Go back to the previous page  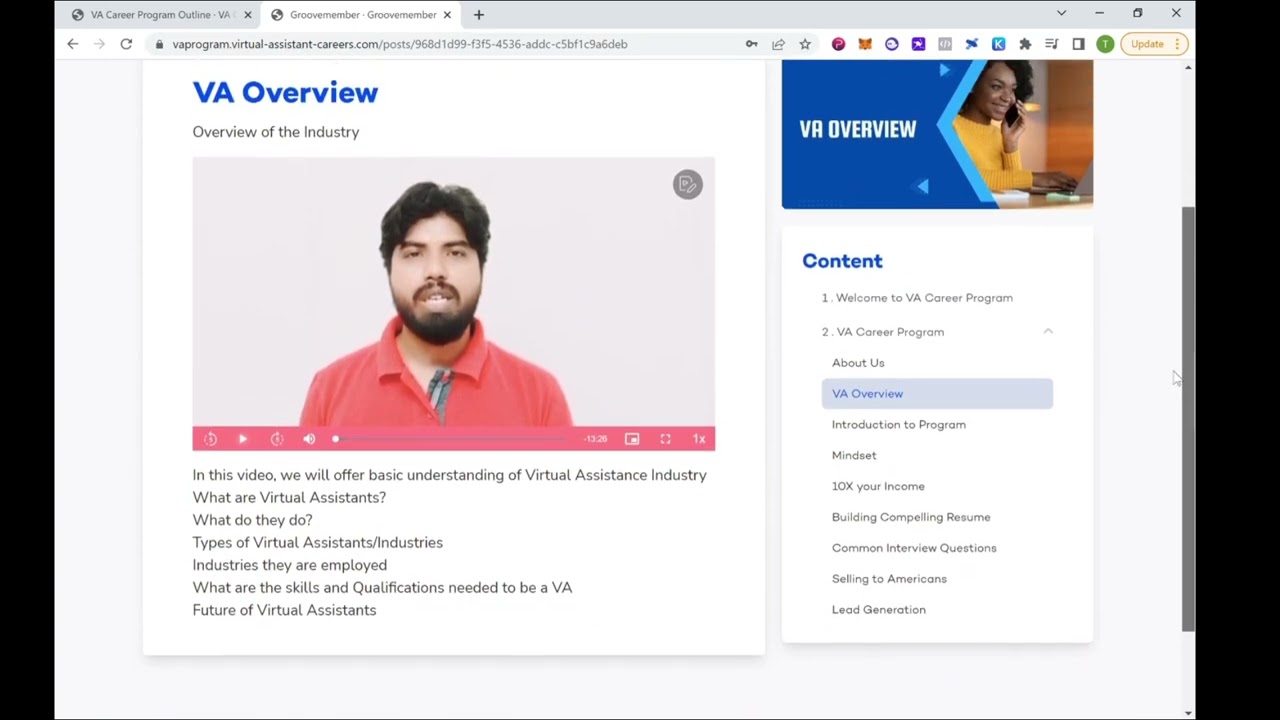coord(72,44)
